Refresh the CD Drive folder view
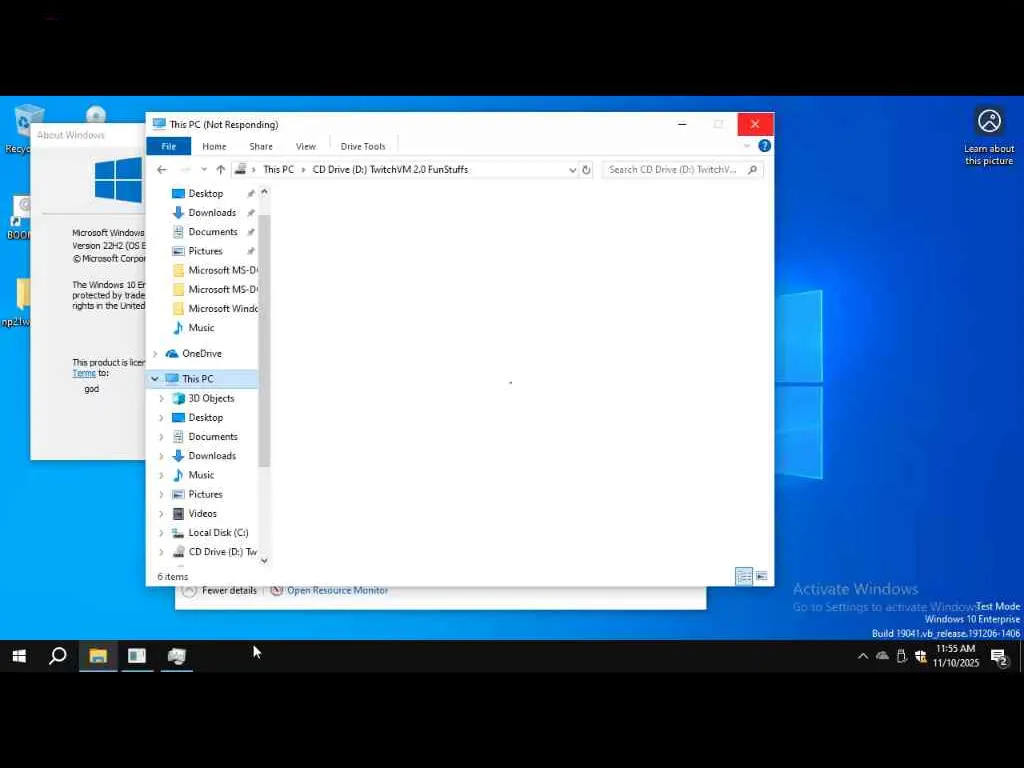The image size is (1024, 768). click(586, 170)
